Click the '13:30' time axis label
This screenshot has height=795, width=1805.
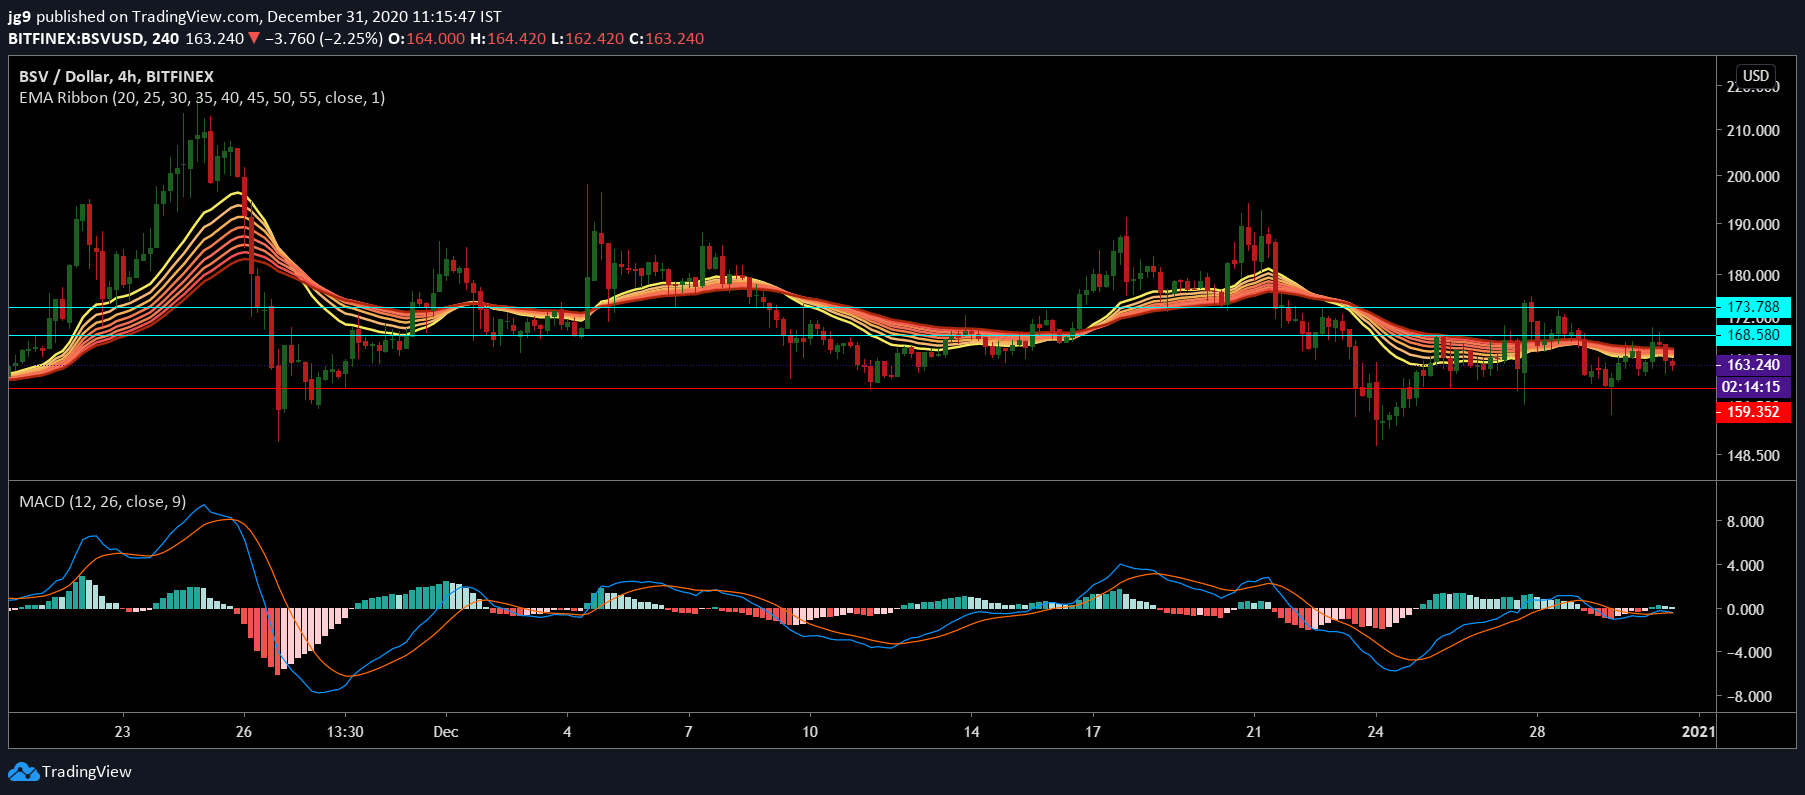(x=345, y=732)
